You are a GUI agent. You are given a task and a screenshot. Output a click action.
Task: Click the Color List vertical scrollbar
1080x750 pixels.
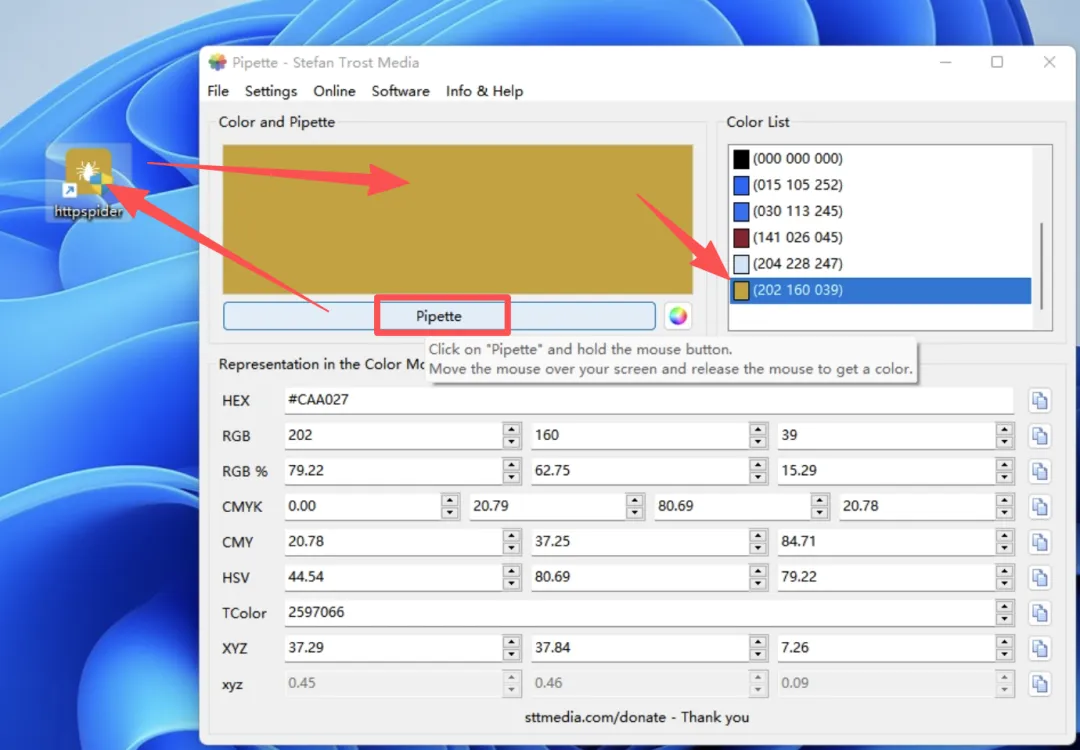tap(1042, 265)
